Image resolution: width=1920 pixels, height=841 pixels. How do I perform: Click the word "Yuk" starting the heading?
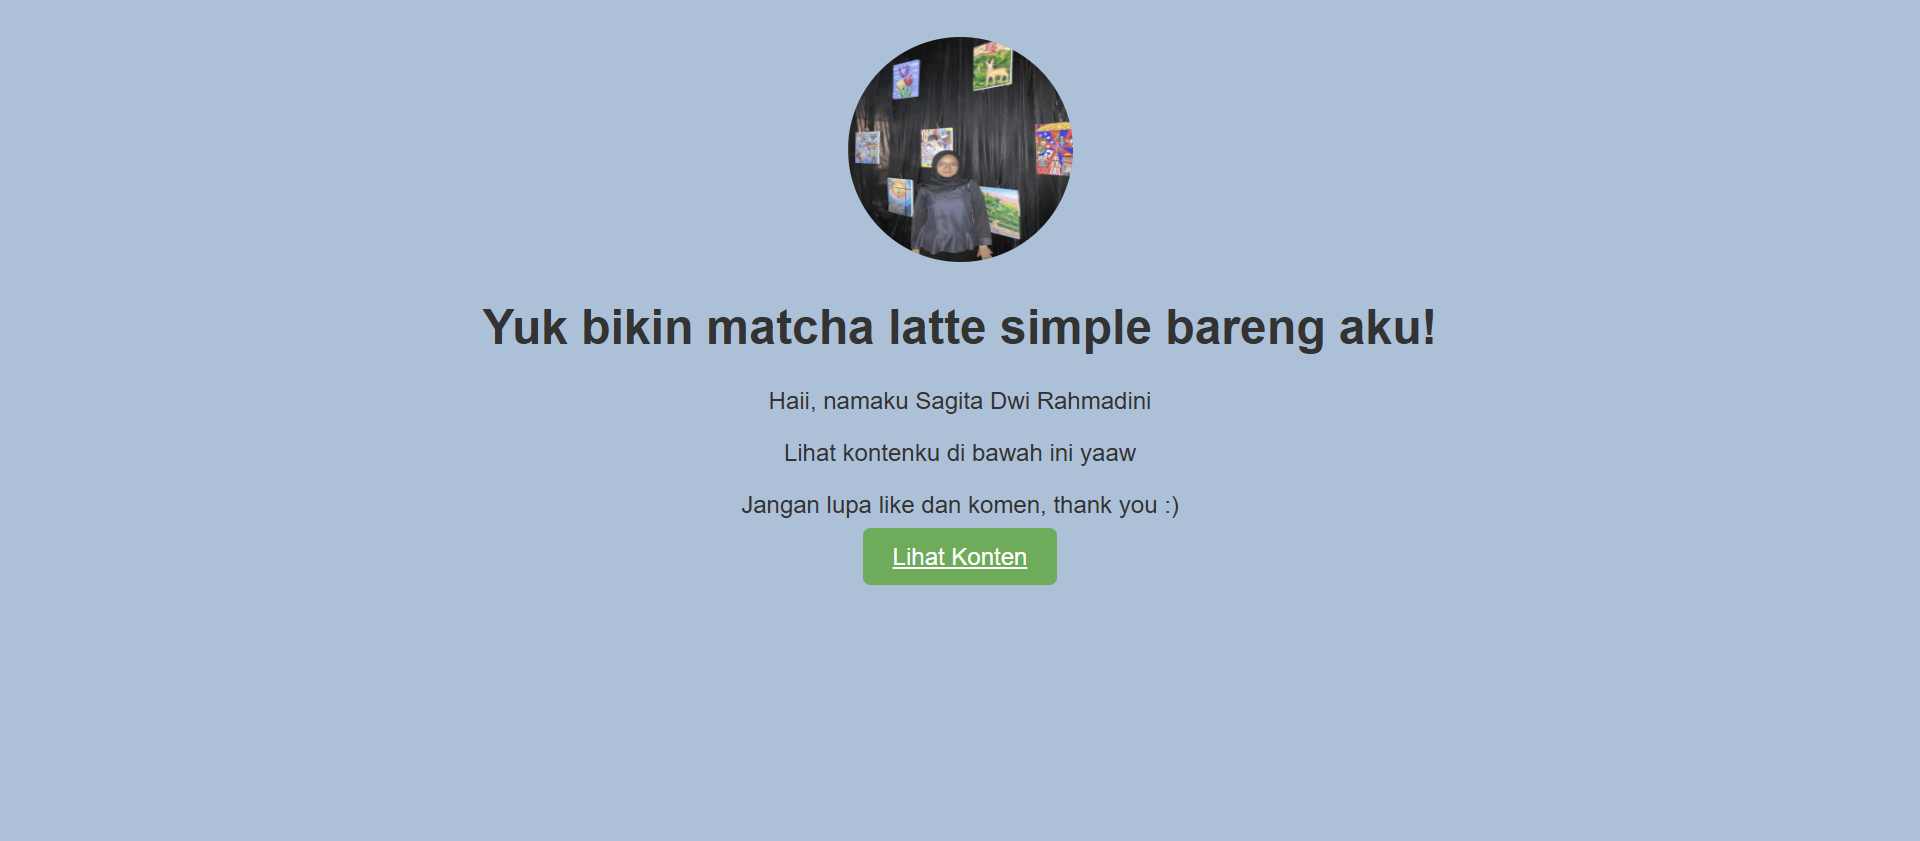pos(525,327)
